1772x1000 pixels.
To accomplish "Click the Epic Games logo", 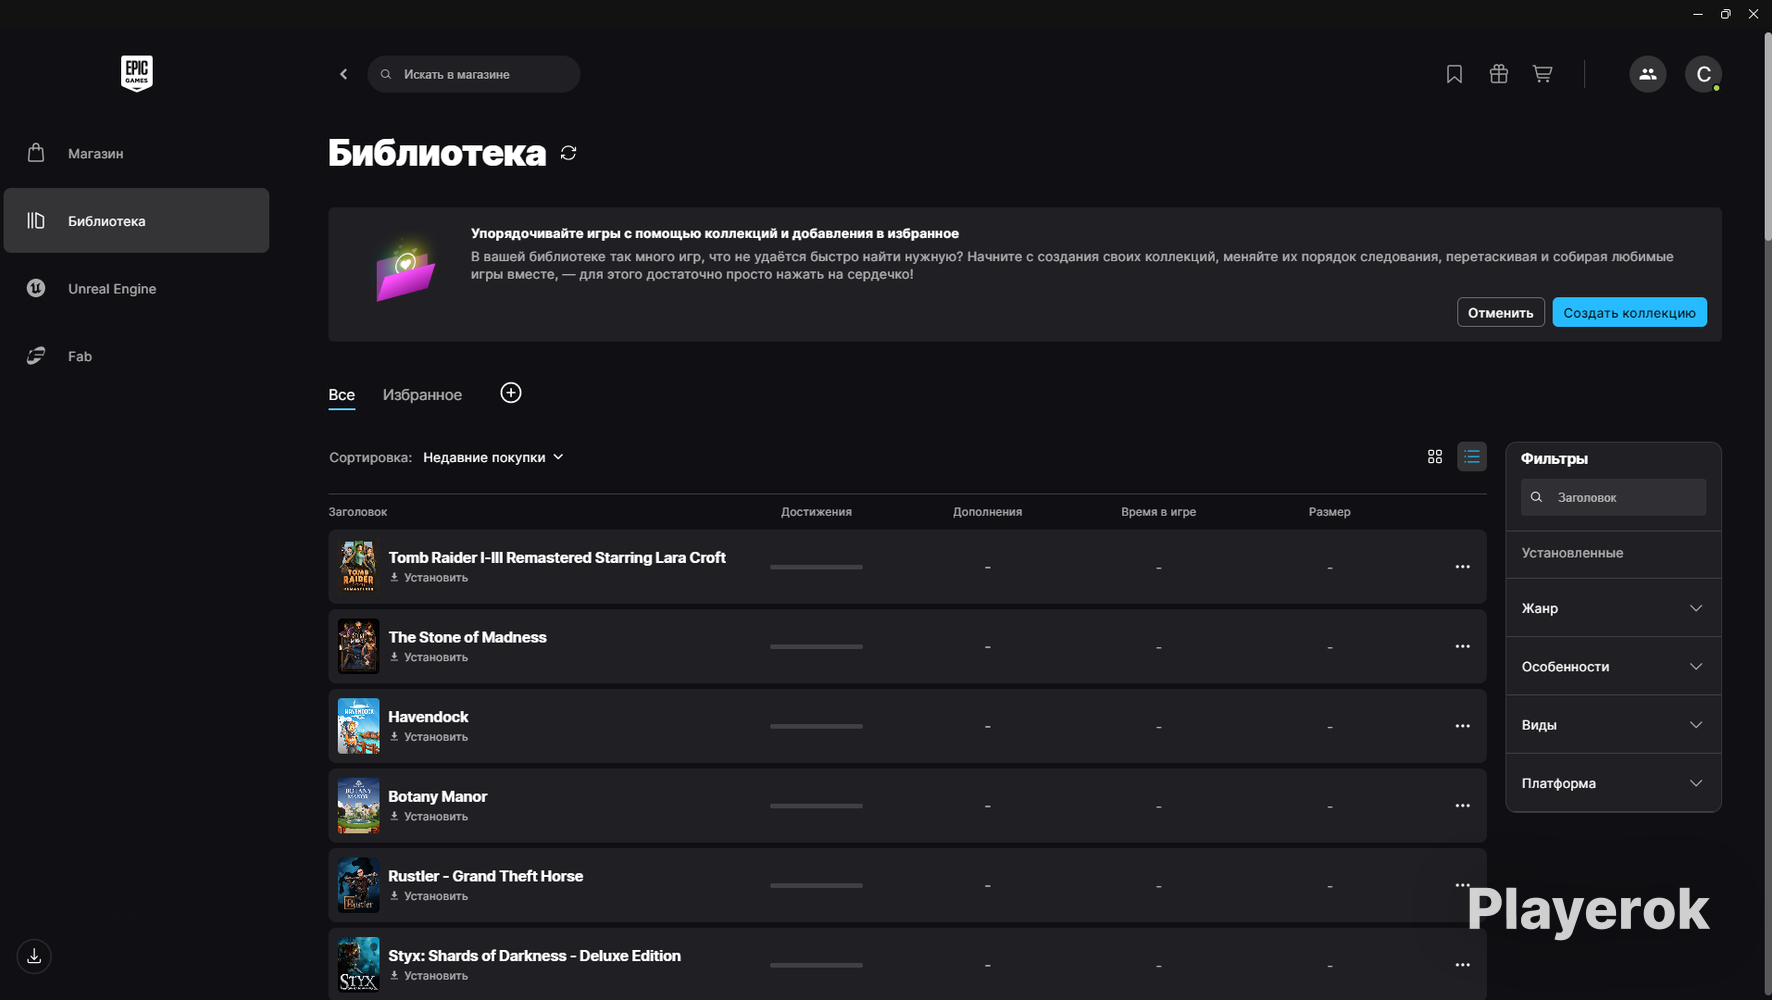I will pos(137,73).
